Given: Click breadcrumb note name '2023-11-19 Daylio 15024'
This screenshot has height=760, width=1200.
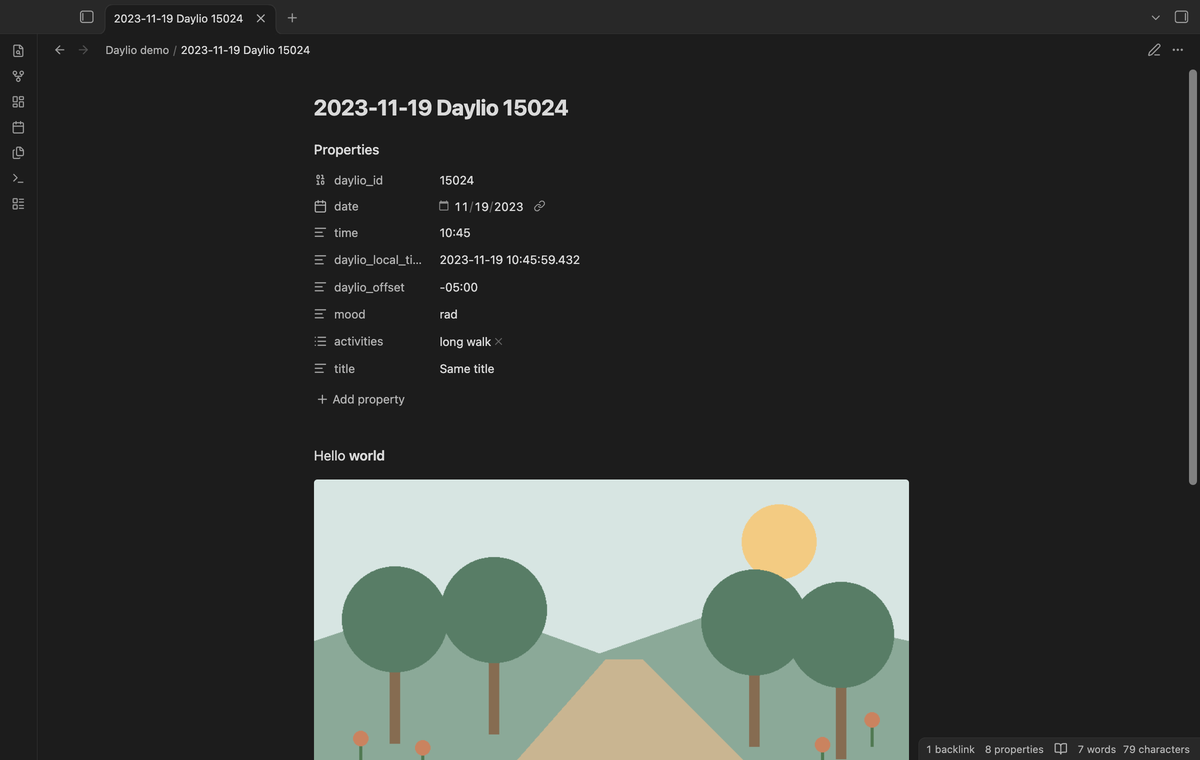Looking at the screenshot, I should click(245, 50).
